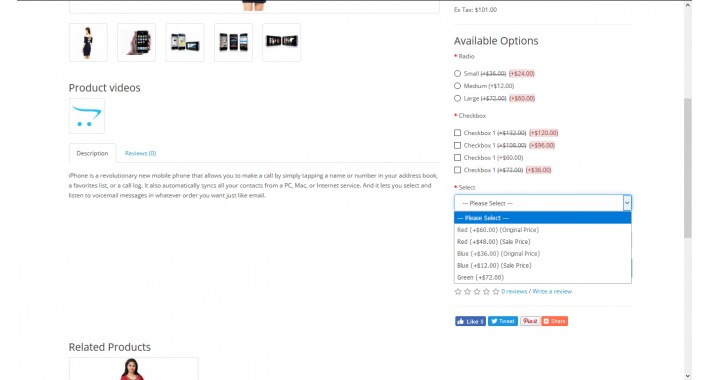Choose Red (+$60.00) Original Price option

coord(542,230)
